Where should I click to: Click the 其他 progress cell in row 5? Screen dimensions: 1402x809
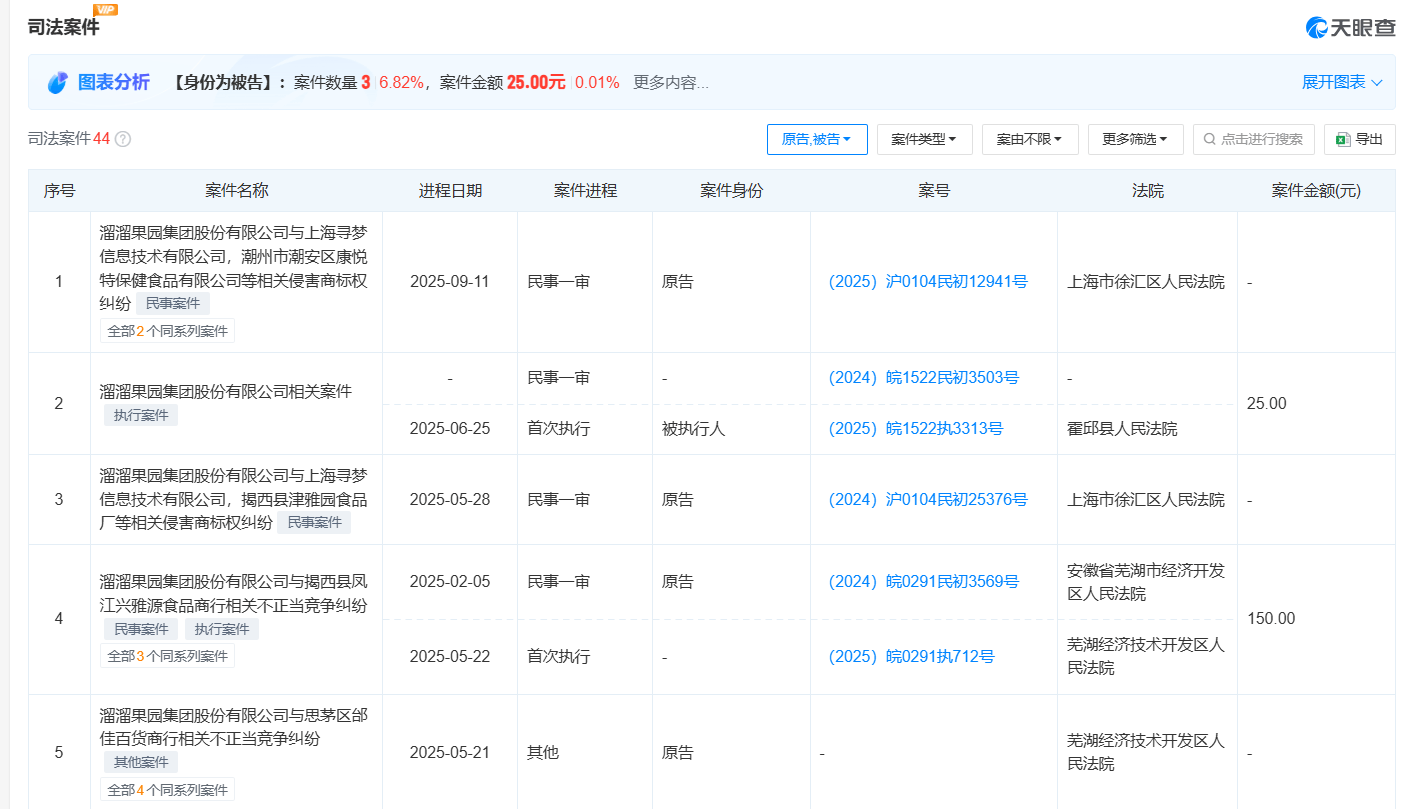(x=543, y=753)
